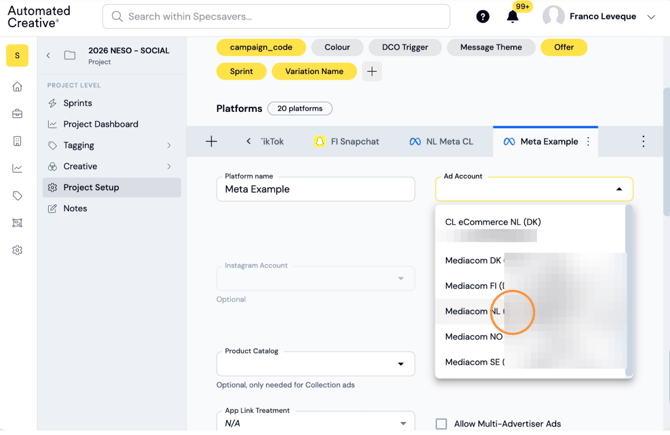This screenshot has width=670, height=435.
Task: Open platforms bar more options menu
Action: coord(643,141)
